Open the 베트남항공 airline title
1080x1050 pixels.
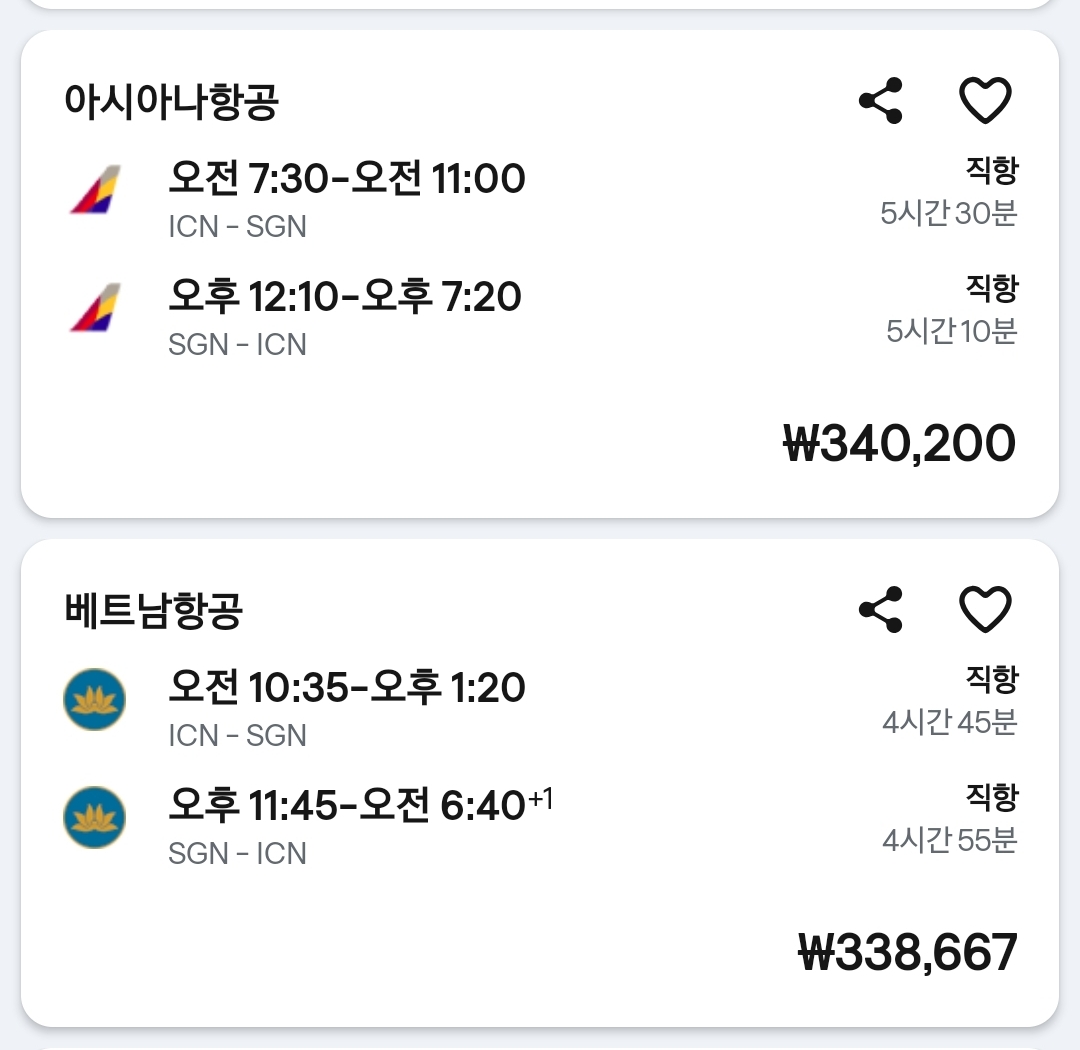(153, 611)
